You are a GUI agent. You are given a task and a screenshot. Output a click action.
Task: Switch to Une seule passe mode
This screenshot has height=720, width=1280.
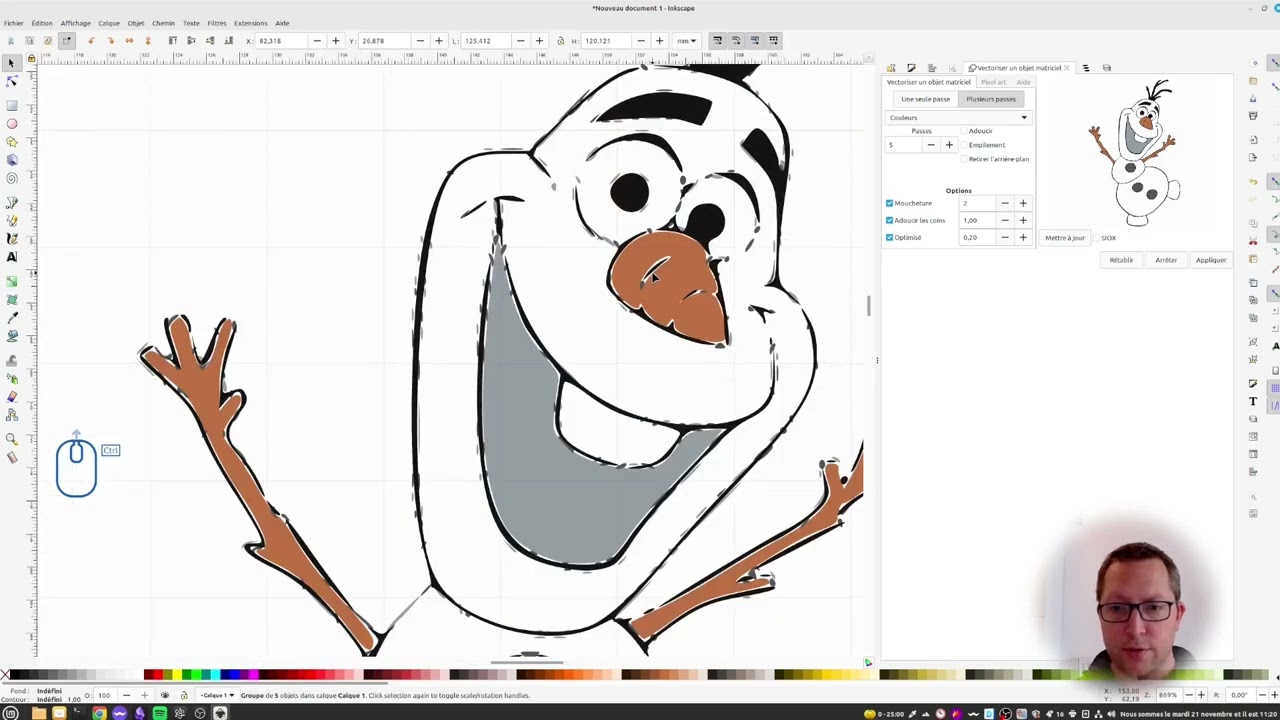[x=925, y=99]
